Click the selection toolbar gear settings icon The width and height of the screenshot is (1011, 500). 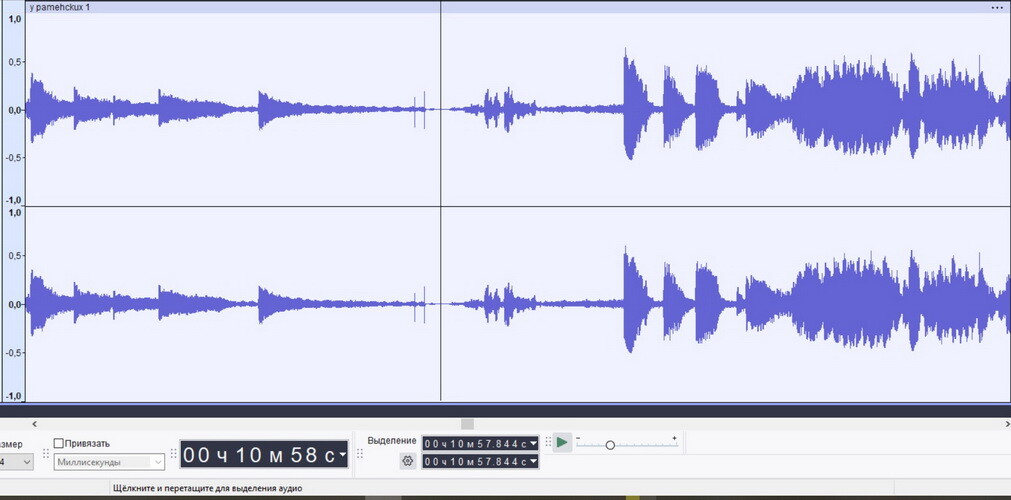click(x=407, y=461)
